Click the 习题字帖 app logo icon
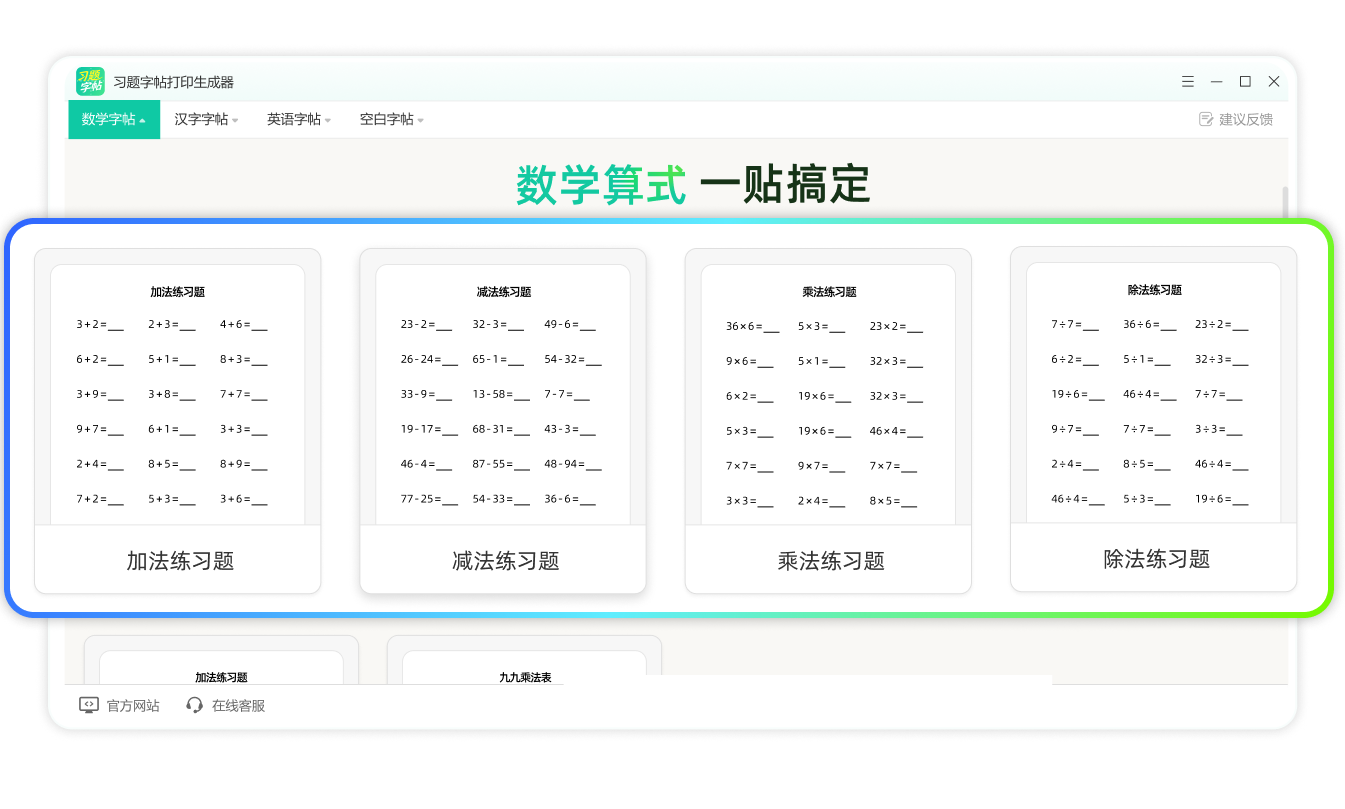The image size is (1345, 809). tap(90, 81)
